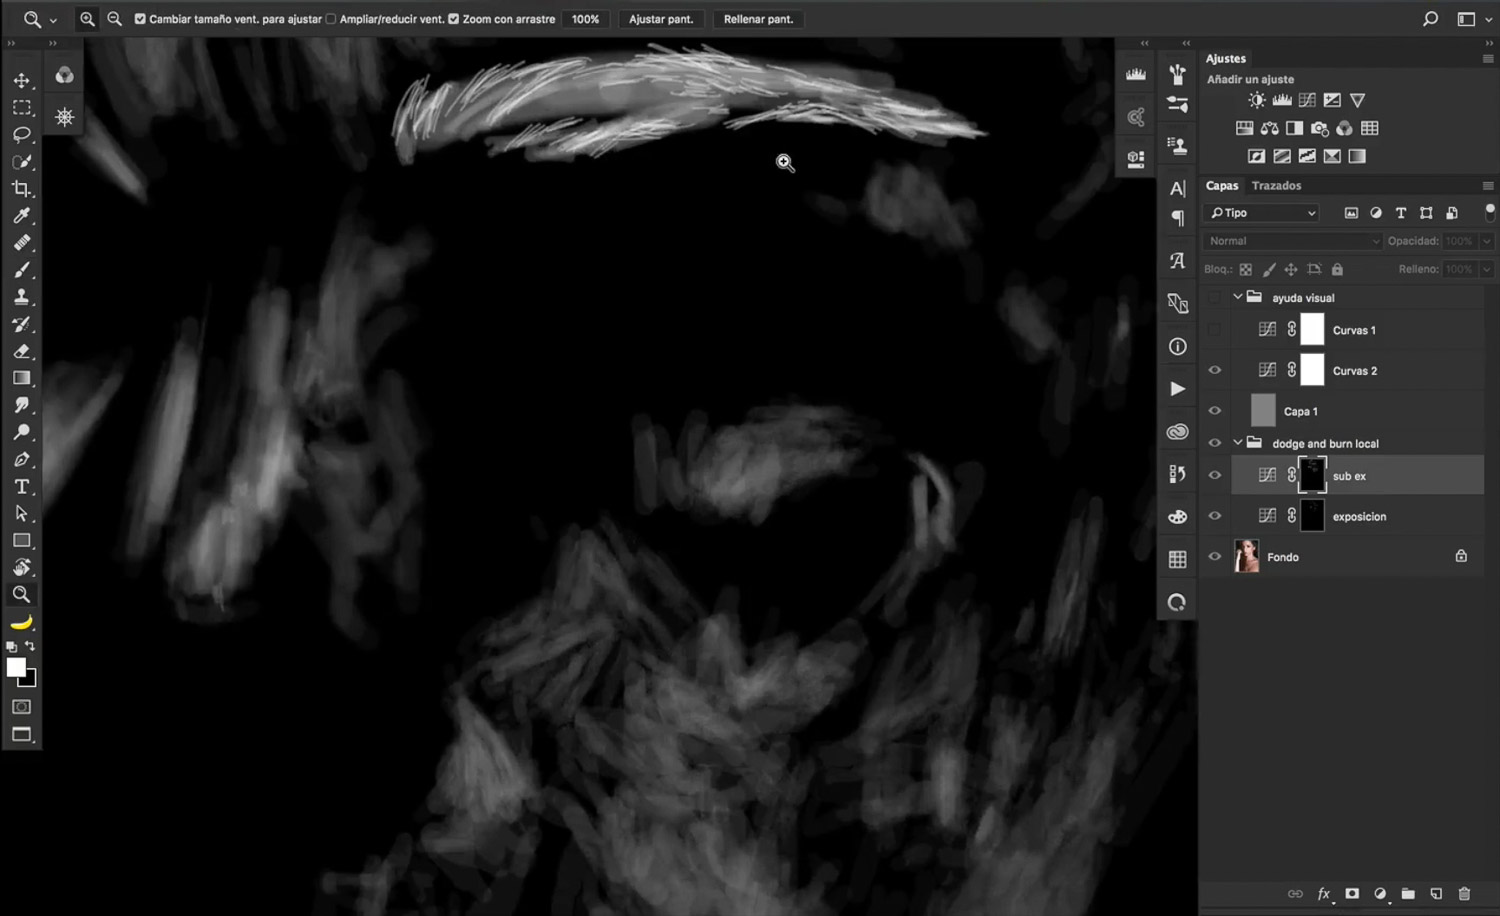Hide the dodge and burn local group
Image resolution: width=1500 pixels, height=916 pixels.
click(x=1214, y=443)
